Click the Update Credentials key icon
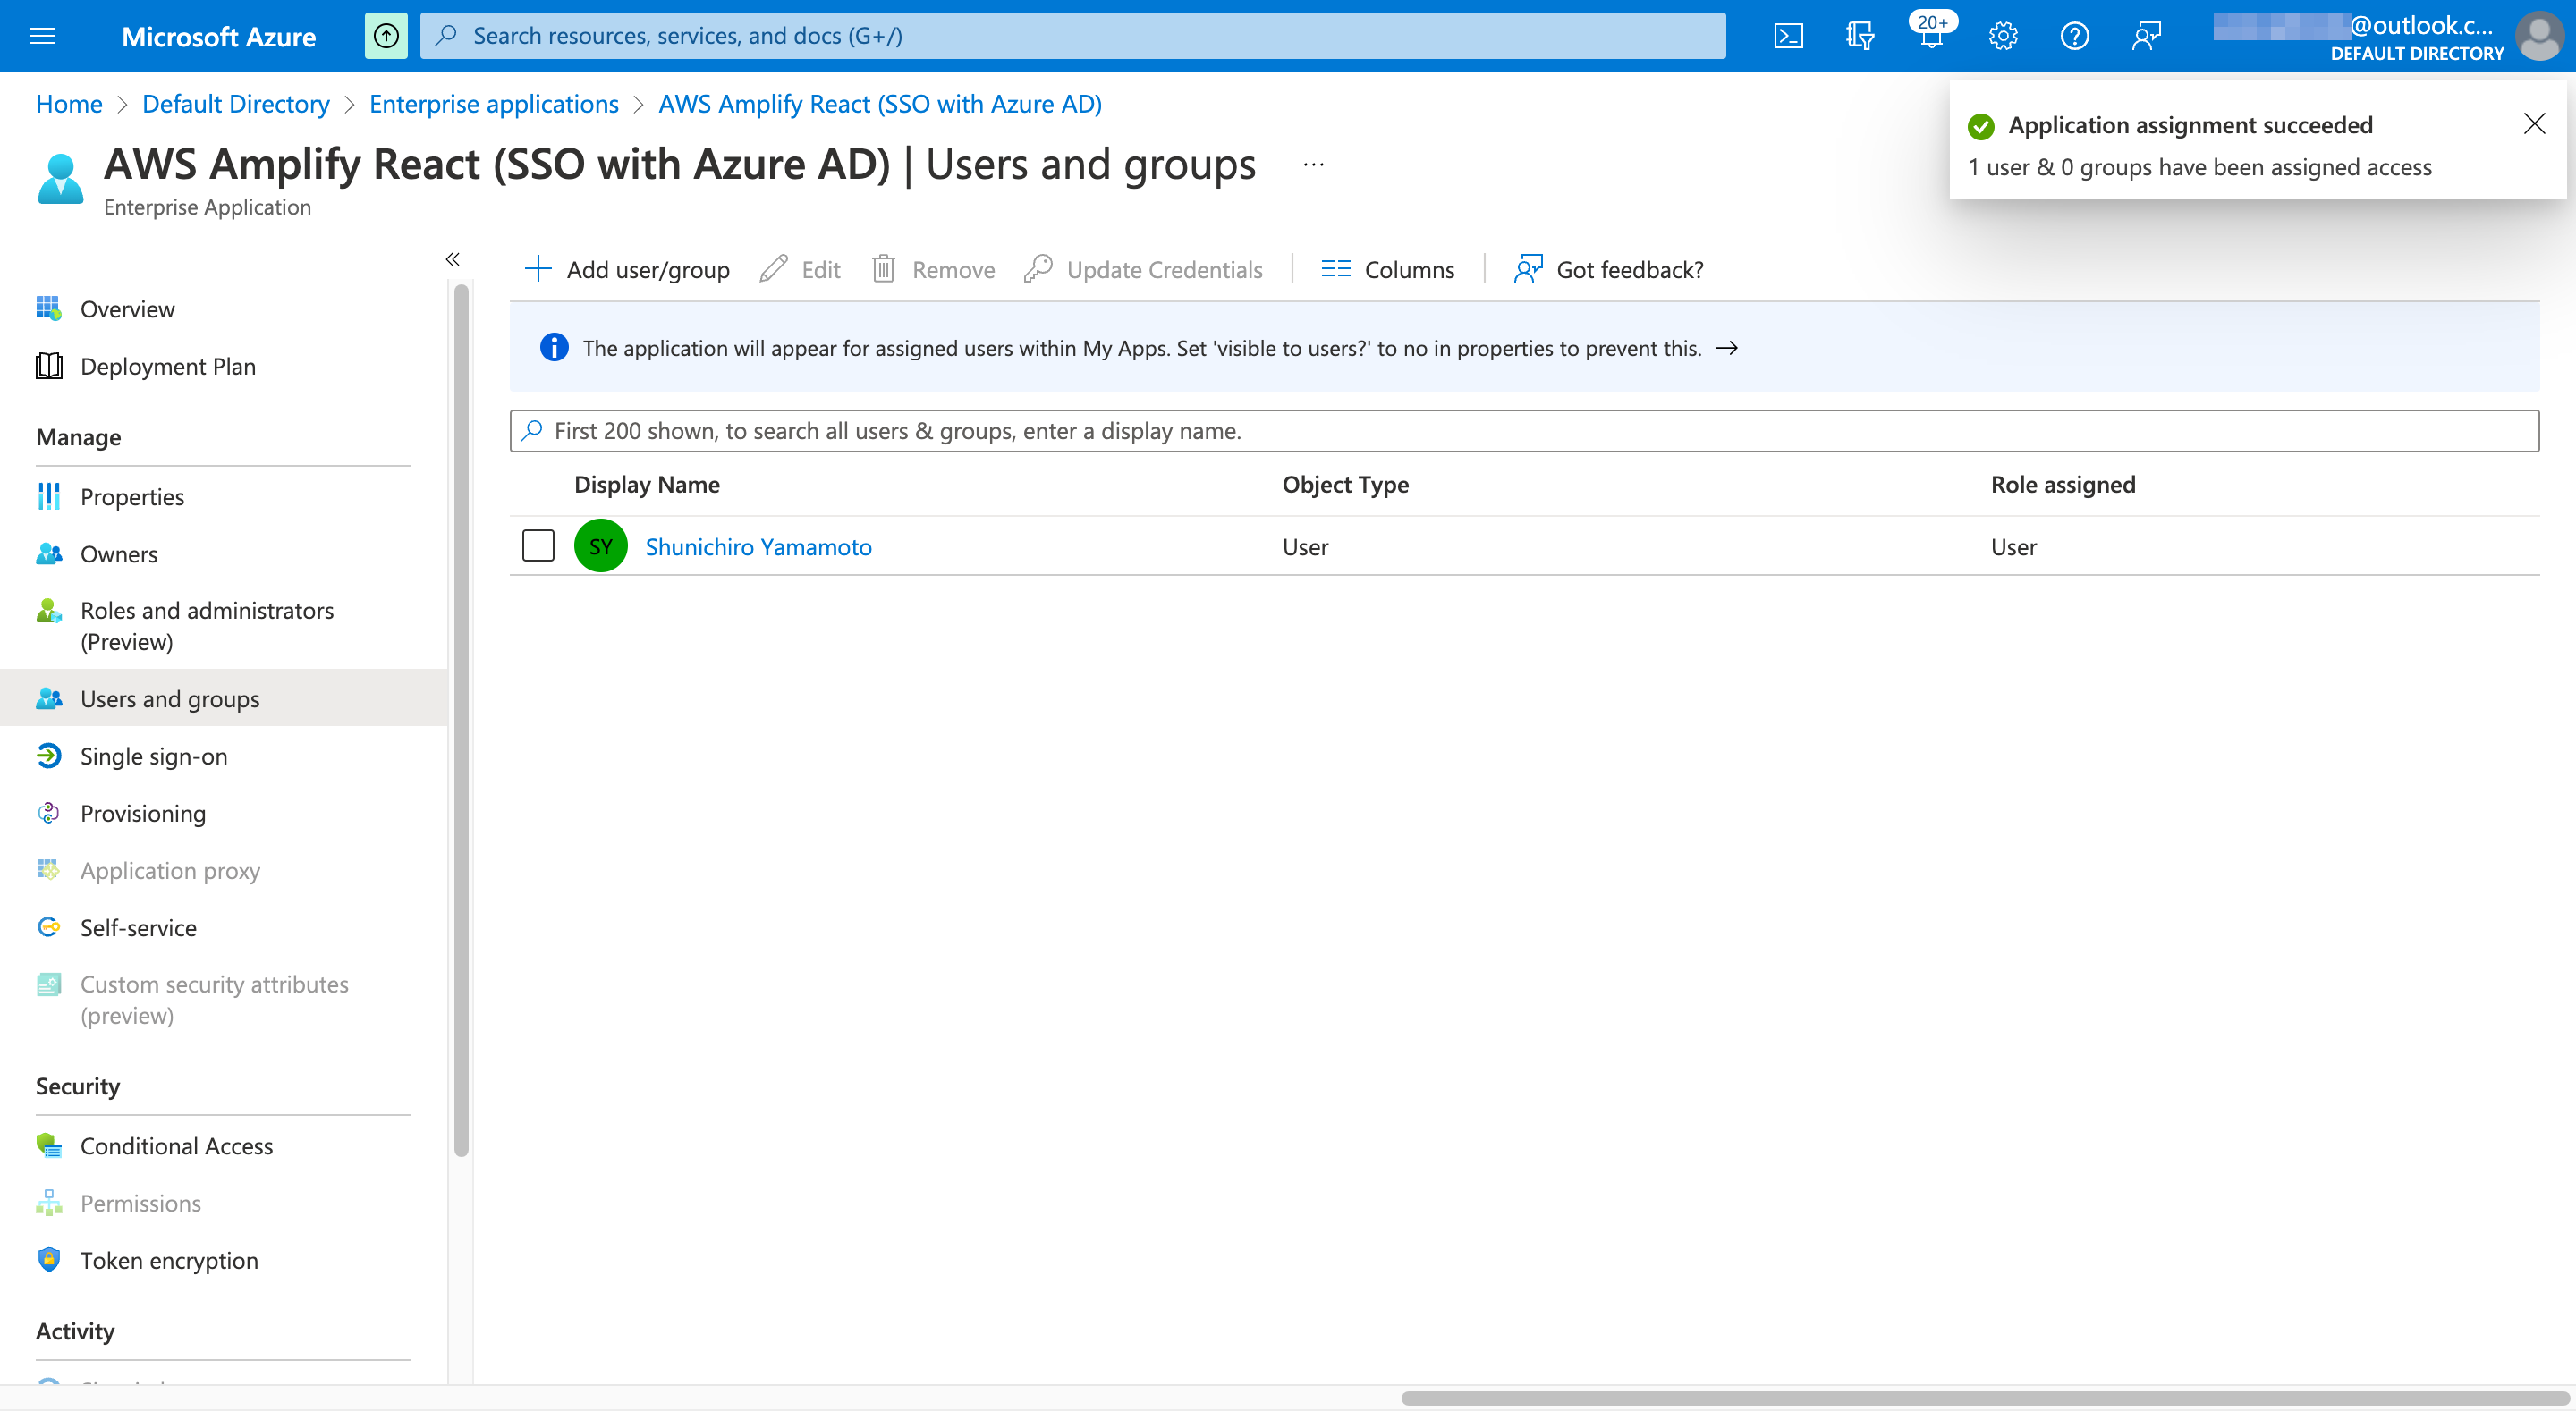The height and width of the screenshot is (1411, 2576). (1039, 268)
